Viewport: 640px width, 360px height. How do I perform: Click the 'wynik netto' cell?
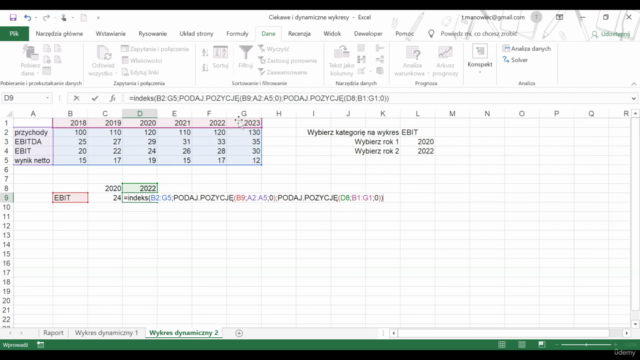tap(33, 160)
